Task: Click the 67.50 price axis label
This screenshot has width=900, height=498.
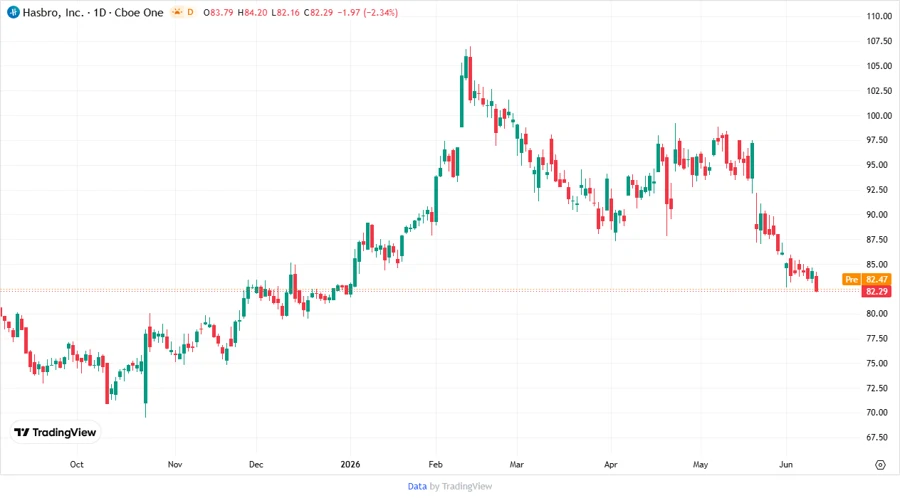Action: coord(879,437)
